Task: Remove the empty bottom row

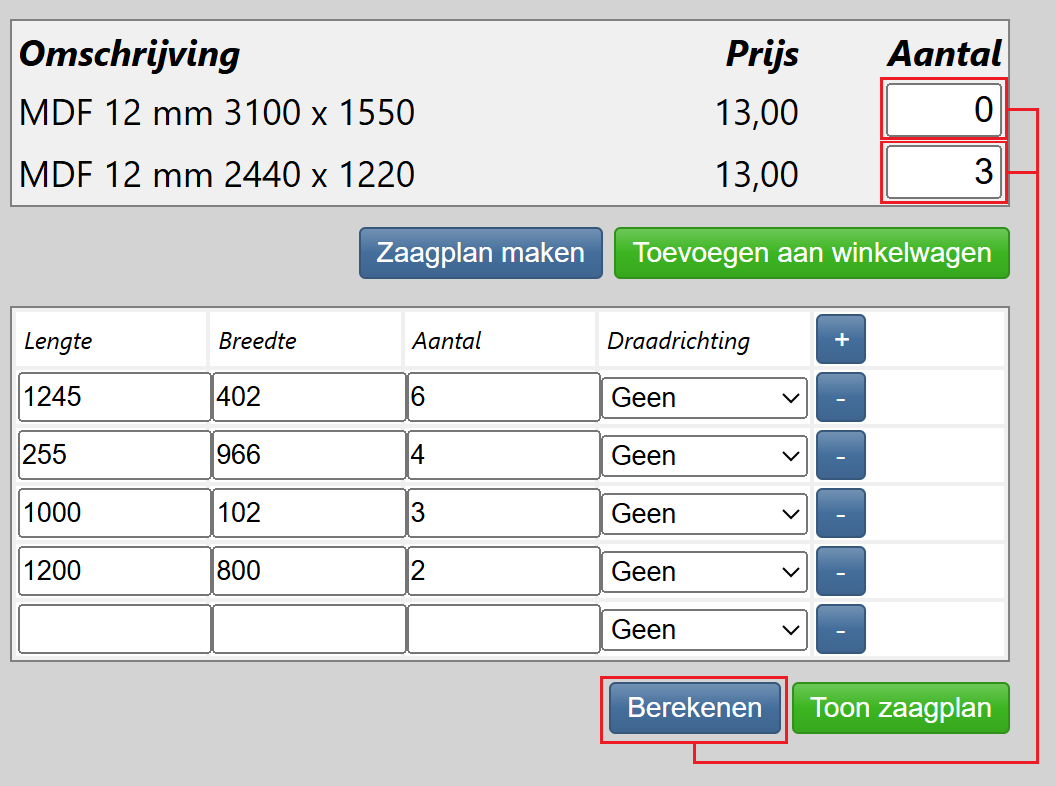Action: (x=840, y=629)
